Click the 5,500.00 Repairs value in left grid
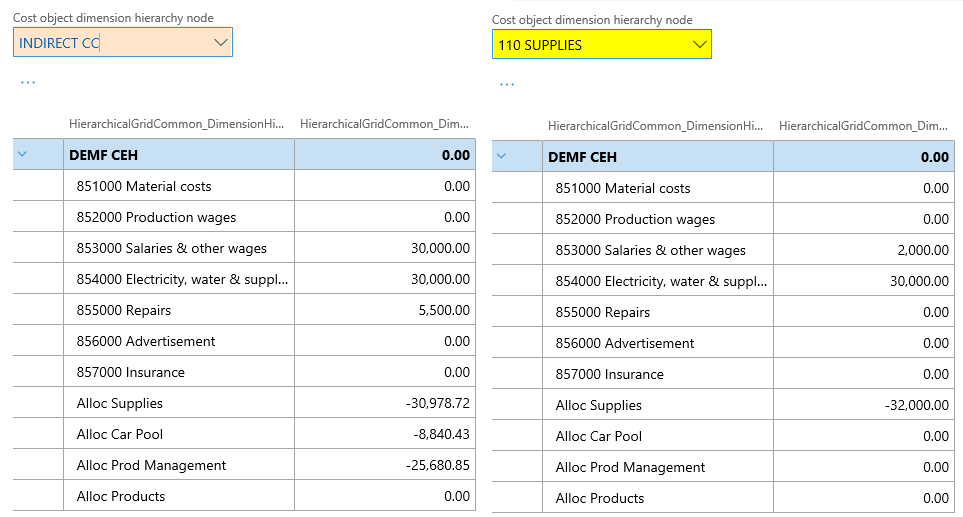This screenshot has height=517, width=963. 439,310
